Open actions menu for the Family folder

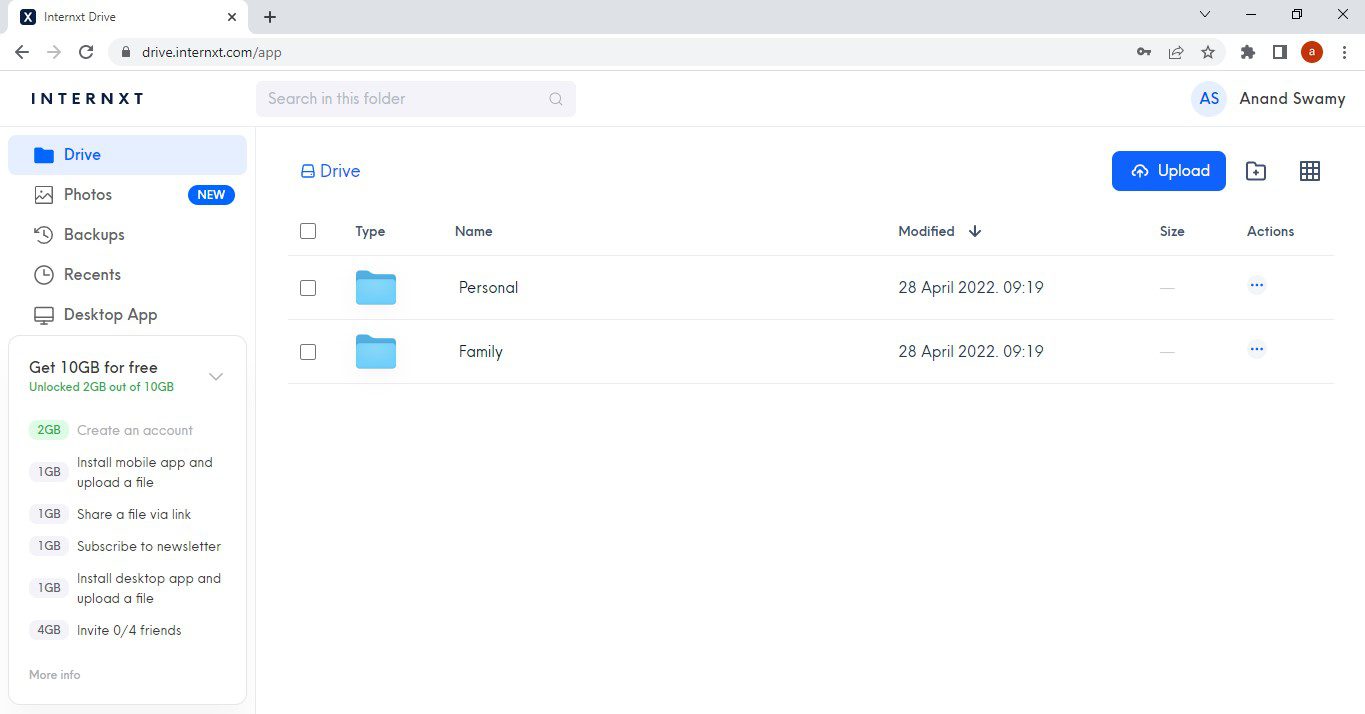tap(1256, 350)
